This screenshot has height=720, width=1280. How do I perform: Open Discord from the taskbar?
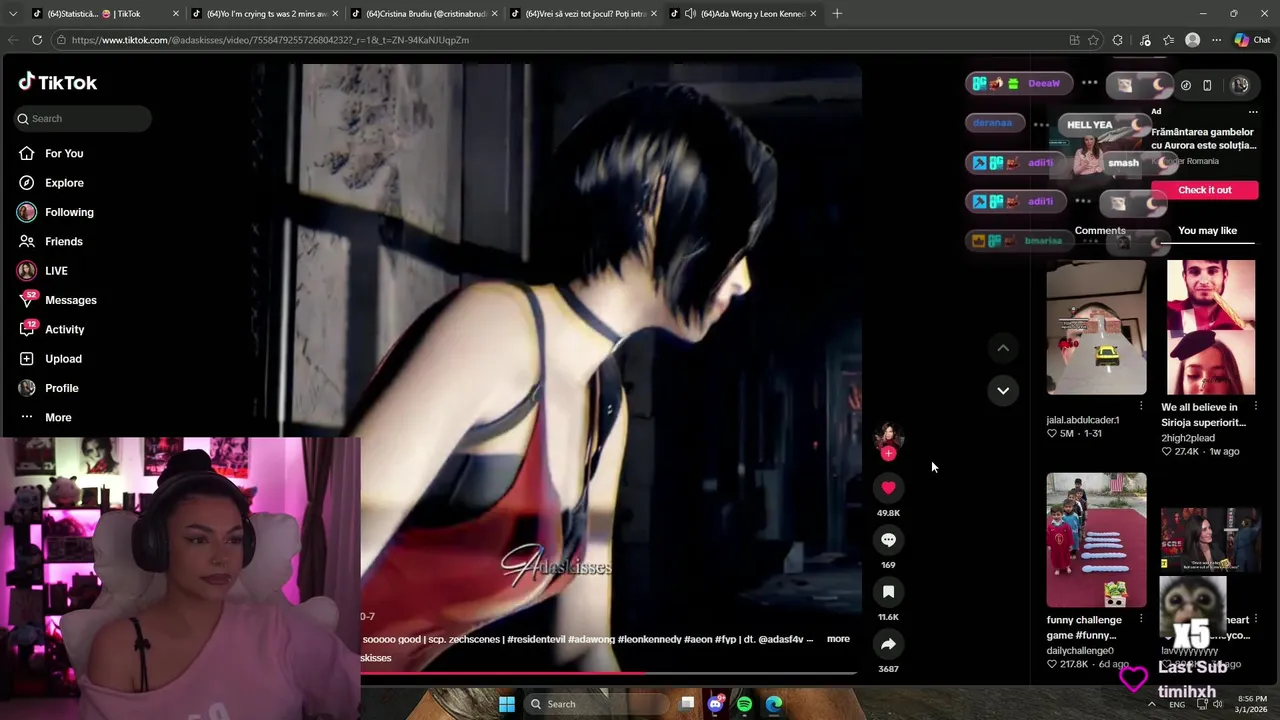[715, 704]
